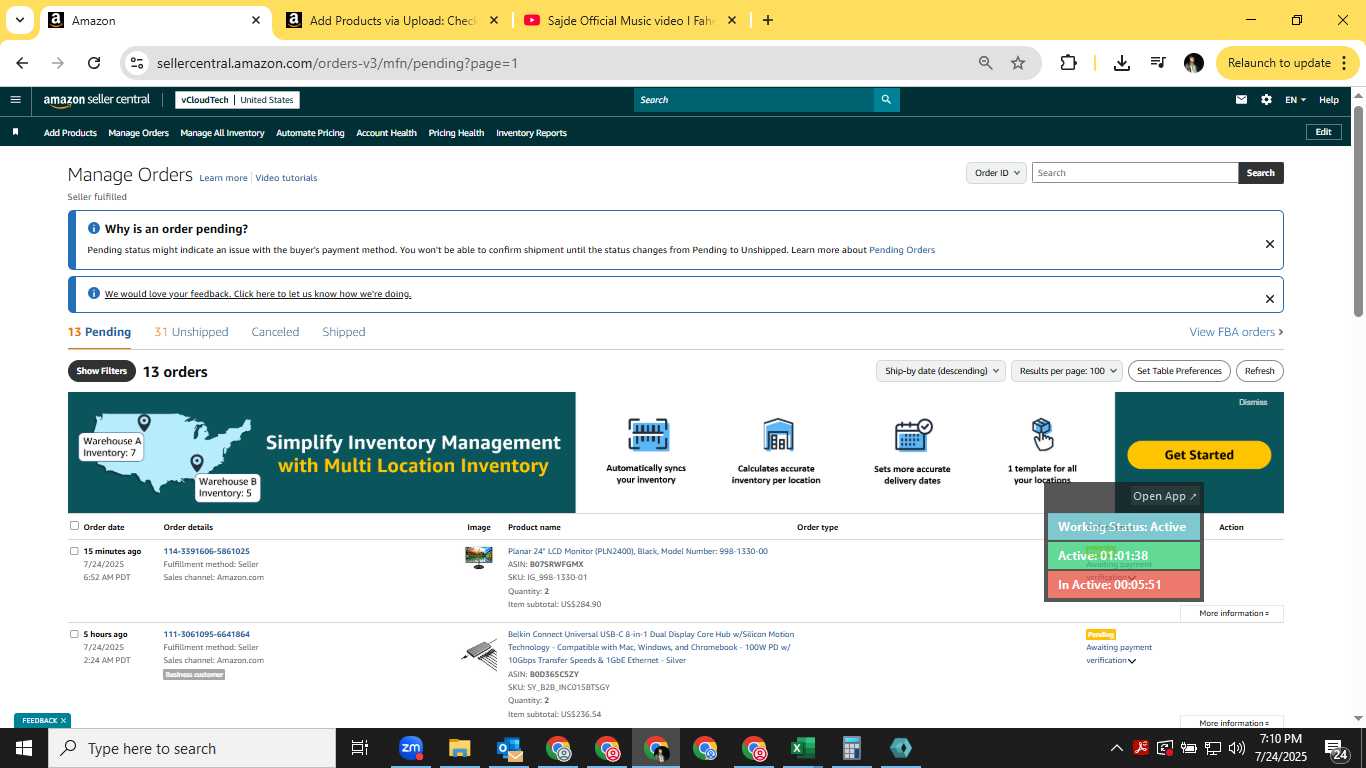Open Outlook from the taskbar

click(x=509, y=748)
